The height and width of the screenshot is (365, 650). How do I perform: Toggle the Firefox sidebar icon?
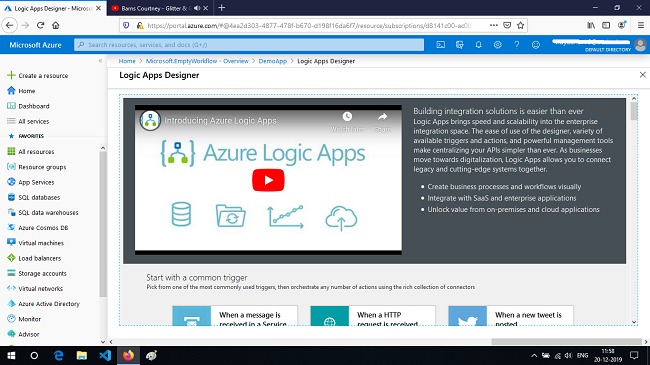pos(606,25)
